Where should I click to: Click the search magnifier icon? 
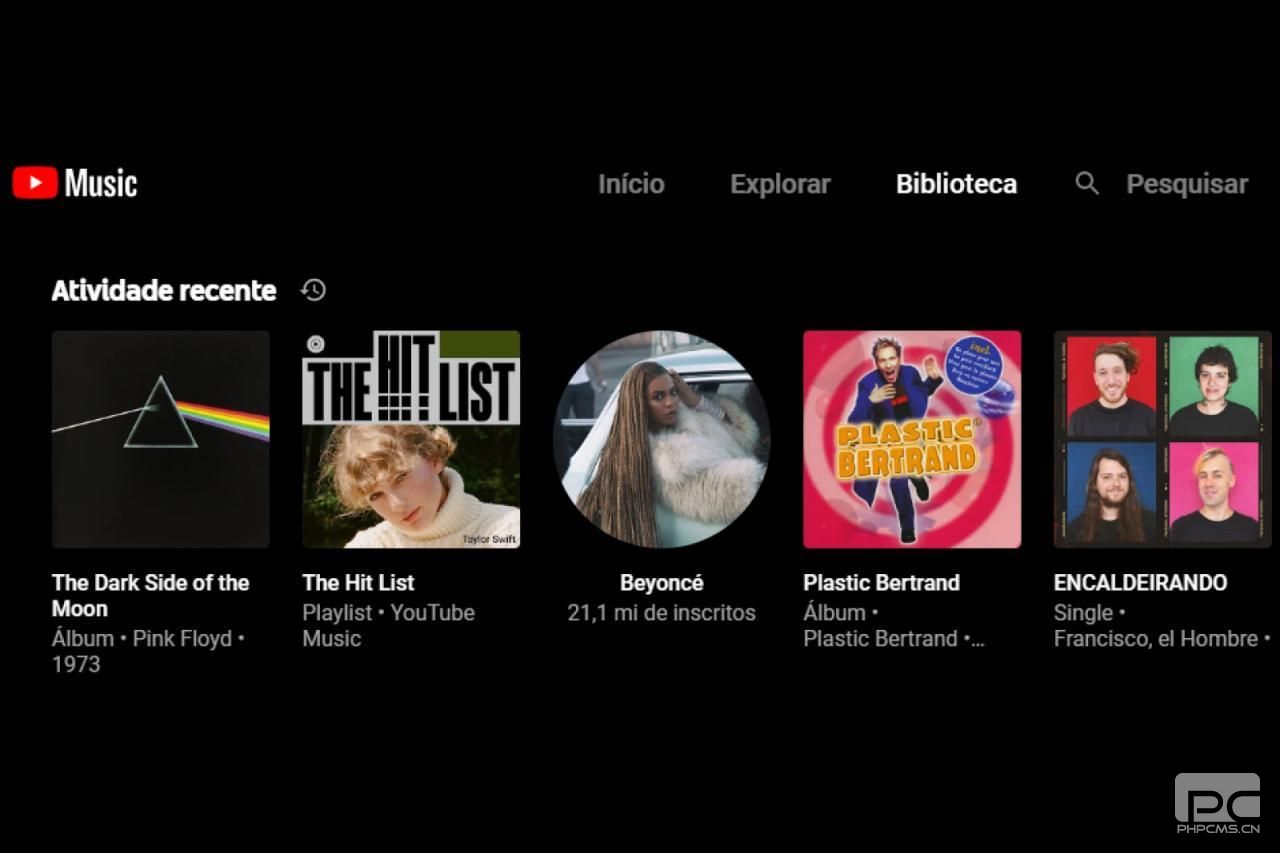pos(1087,184)
